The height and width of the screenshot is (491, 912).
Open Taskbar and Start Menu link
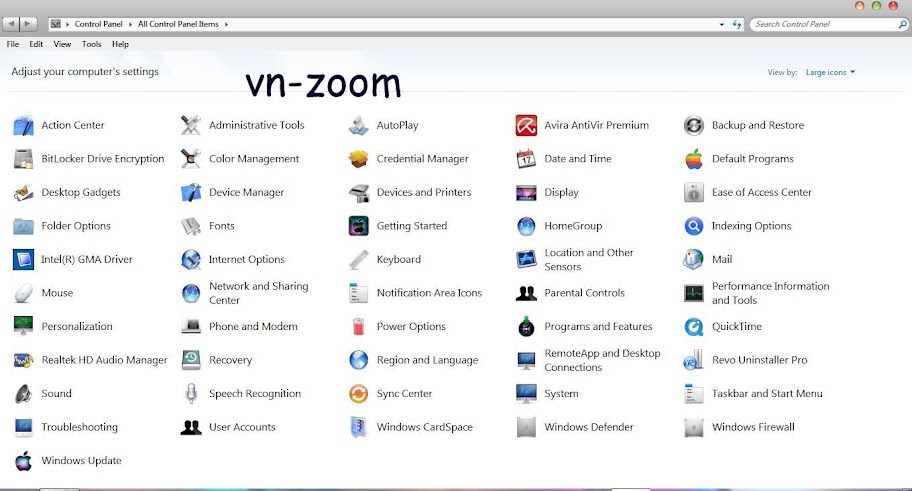pyautogui.click(x=767, y=394)
